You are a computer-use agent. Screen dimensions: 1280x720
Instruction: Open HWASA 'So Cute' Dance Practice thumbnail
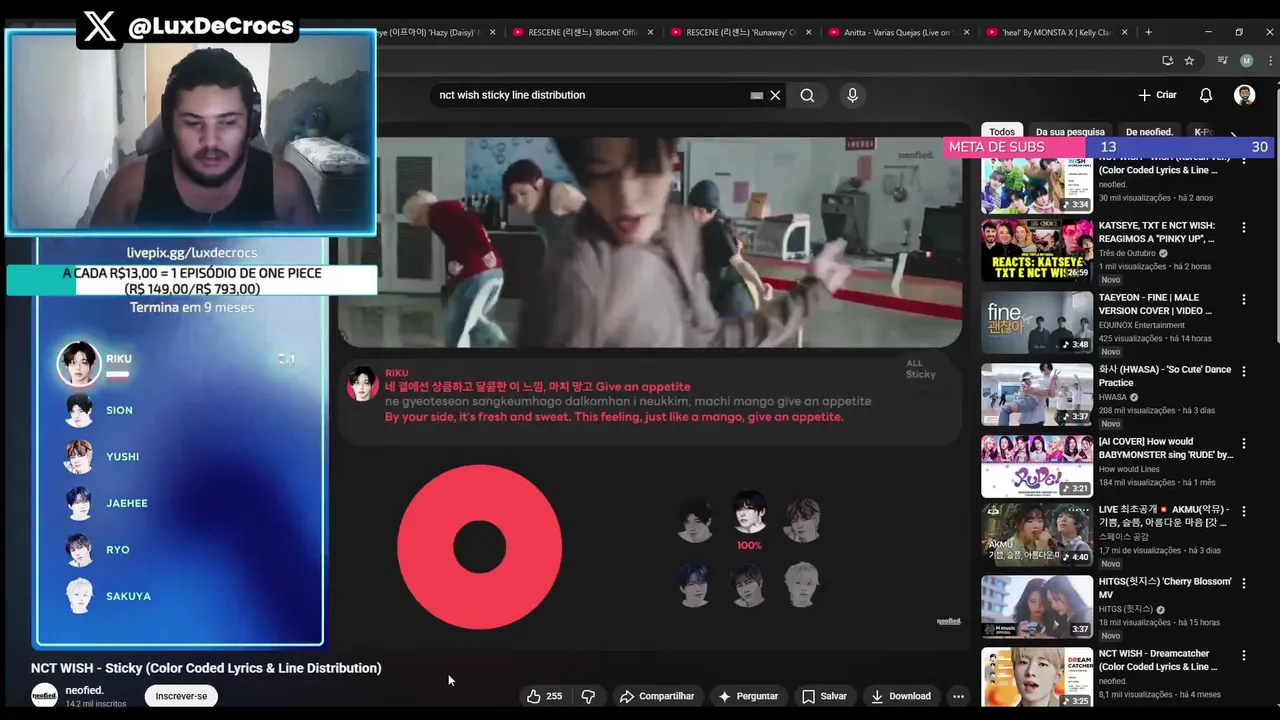tap(1037, 395)
